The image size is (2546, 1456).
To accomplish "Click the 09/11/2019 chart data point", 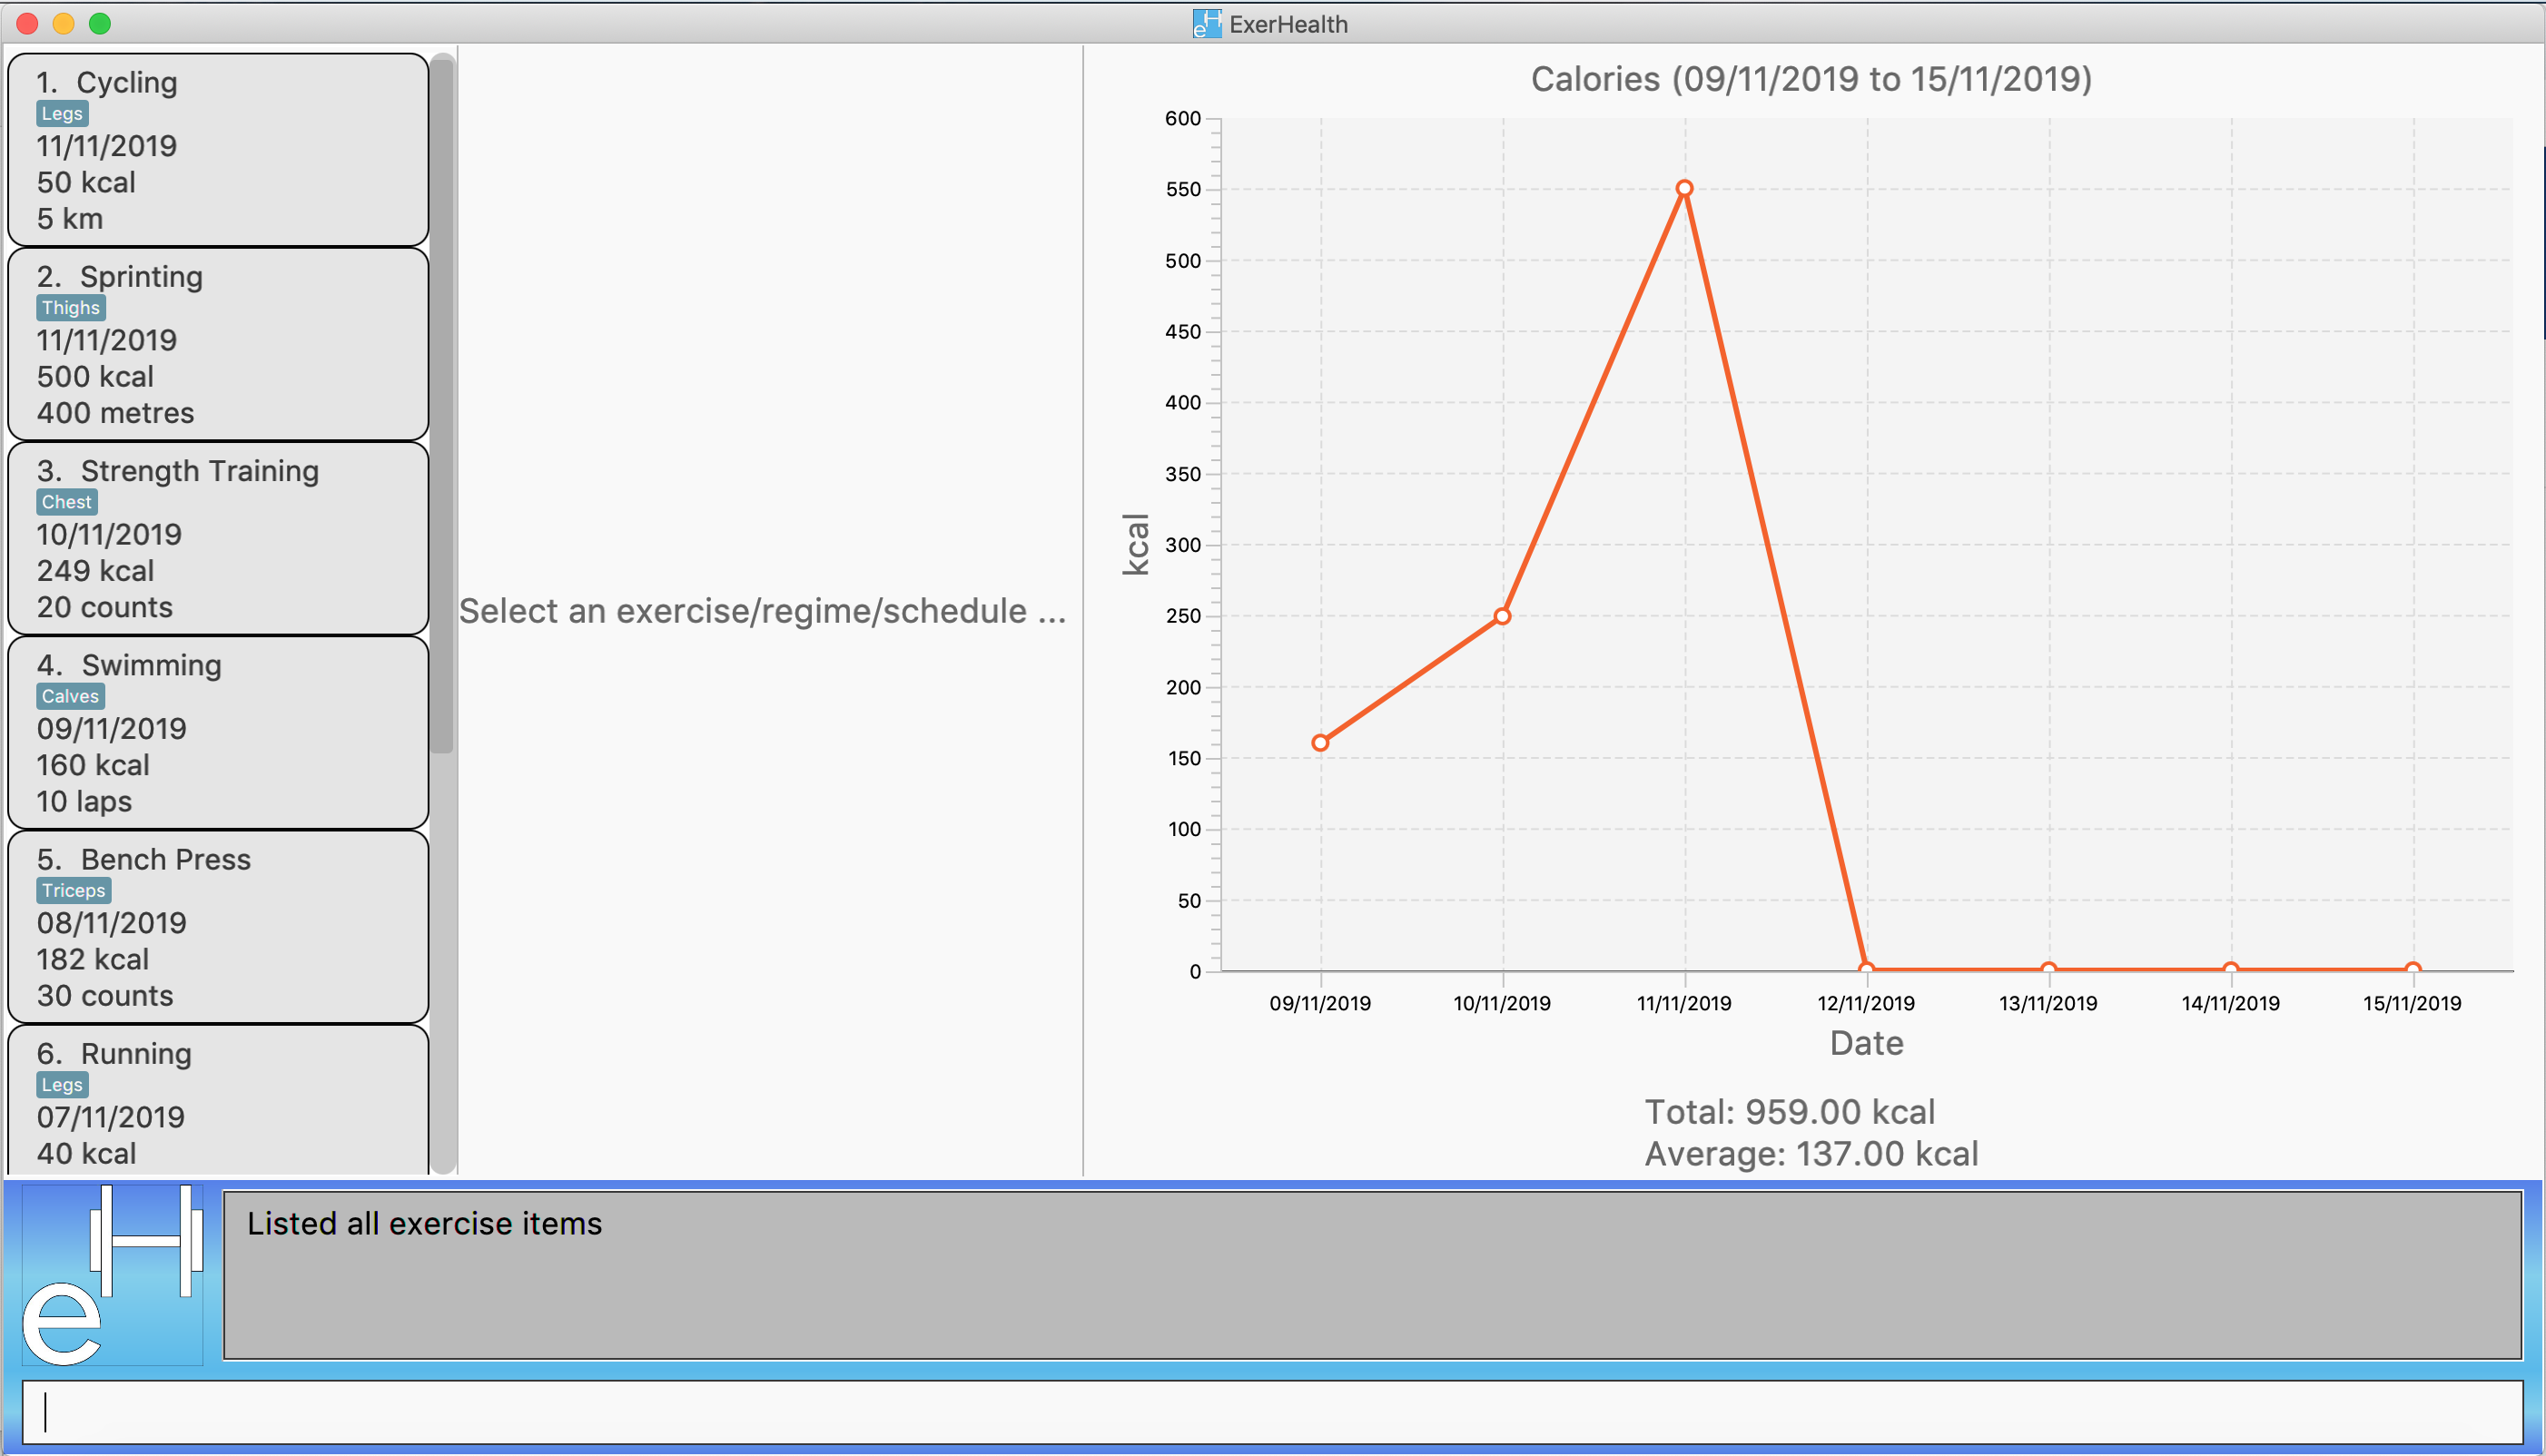I will (1320, 743).
